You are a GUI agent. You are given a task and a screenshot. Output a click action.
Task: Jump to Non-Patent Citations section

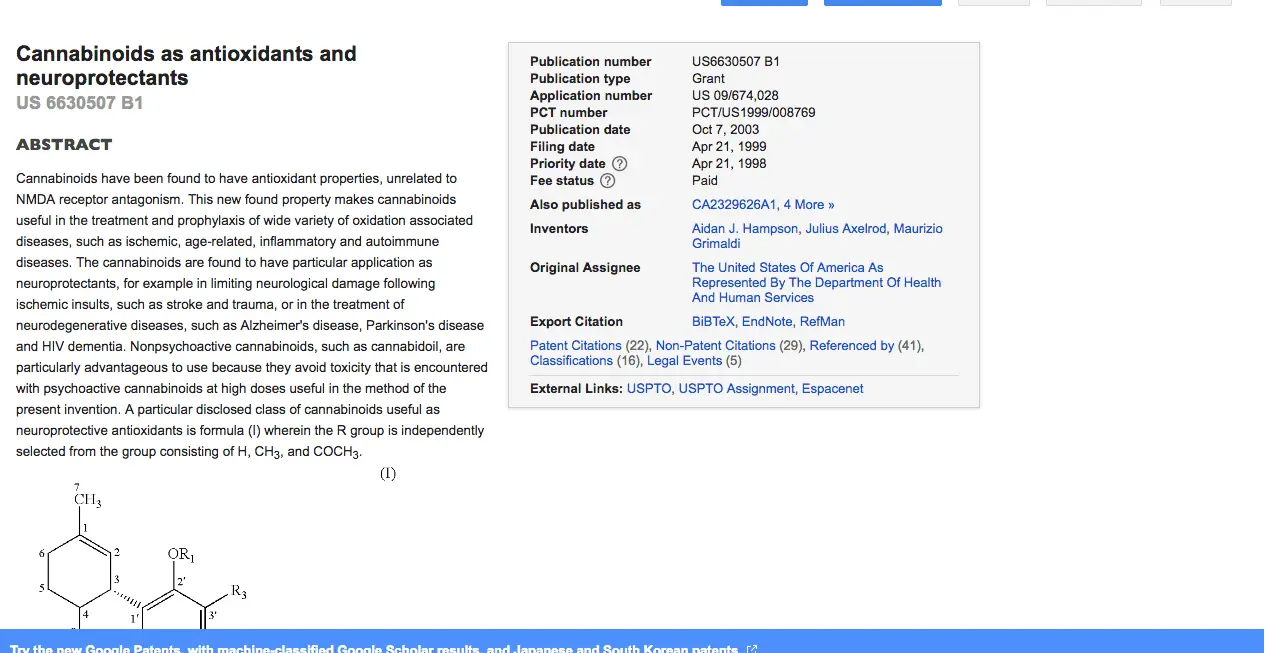[715, 346]
